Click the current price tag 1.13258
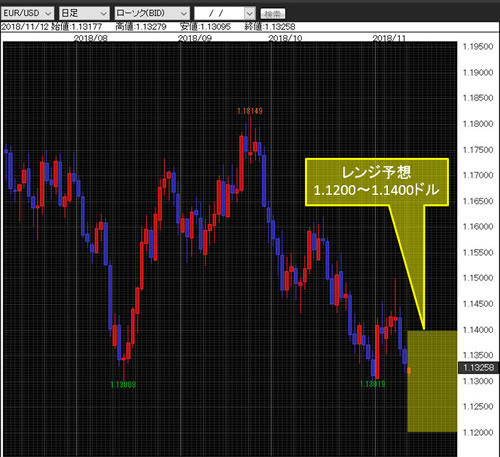Image resolution: width=500 pixels, height=457 pixels. click(x=478, y=368)
